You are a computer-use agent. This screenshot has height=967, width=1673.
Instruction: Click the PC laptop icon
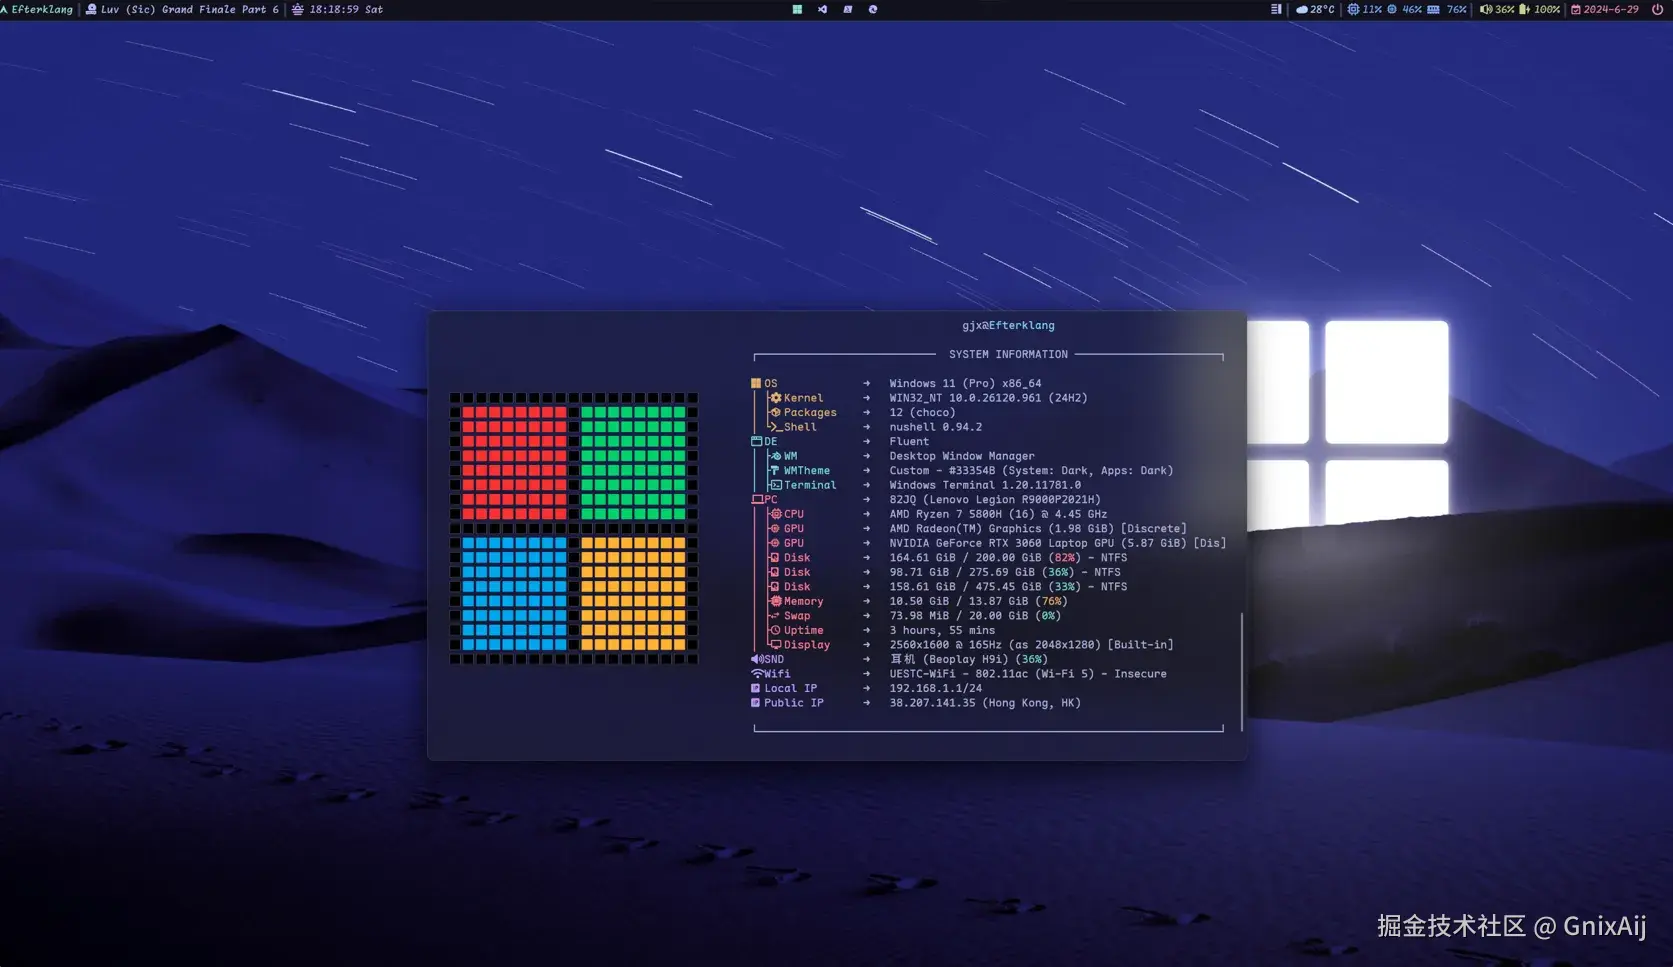pos(757,499)
